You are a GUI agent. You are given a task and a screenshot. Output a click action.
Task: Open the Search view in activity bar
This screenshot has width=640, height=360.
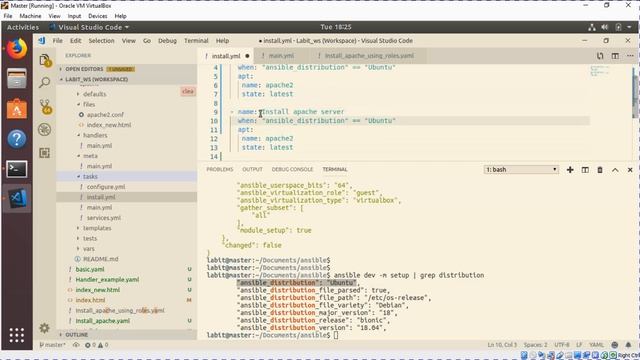pyautogui.click(x=44, y=82)
